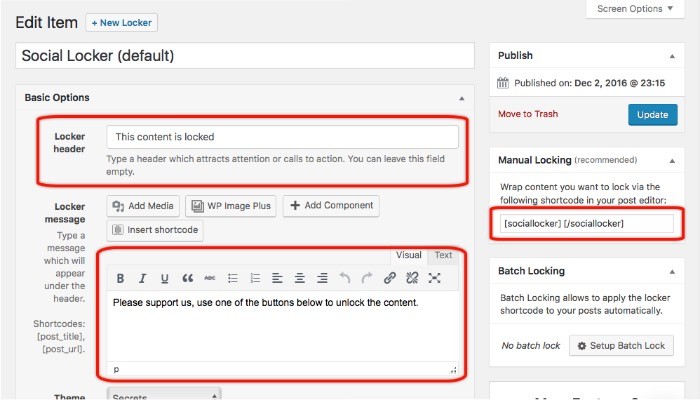Viewport: 700px width, 400px height.
Task: Click the blockquote icon
Action: pos(187,278)
